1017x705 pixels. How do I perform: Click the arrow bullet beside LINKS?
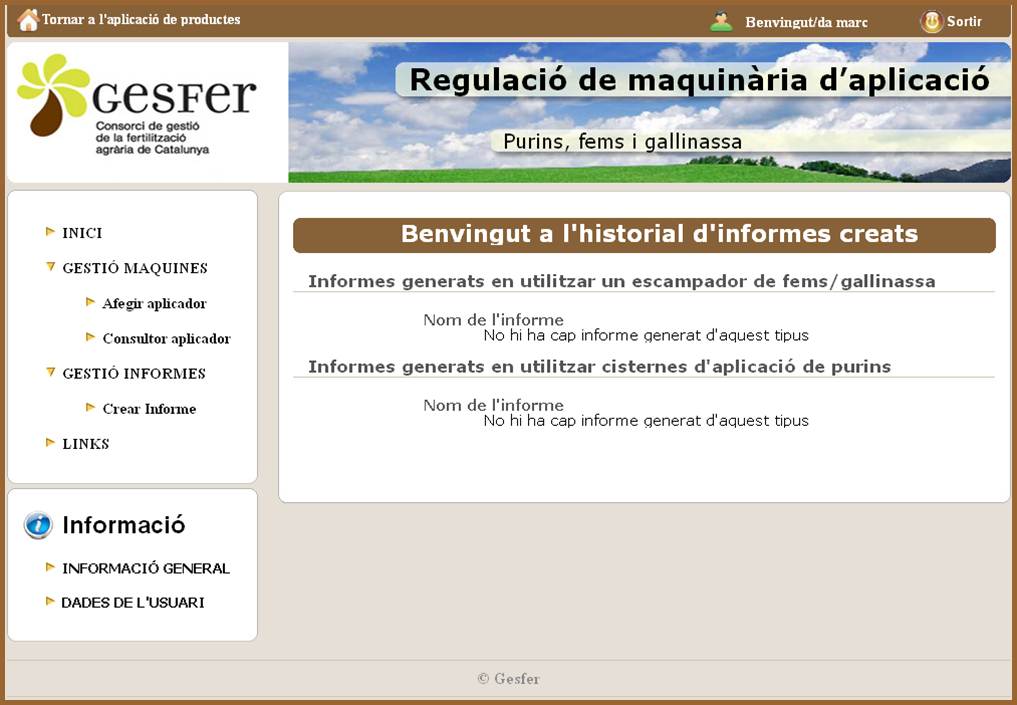[x=50, y=442]
